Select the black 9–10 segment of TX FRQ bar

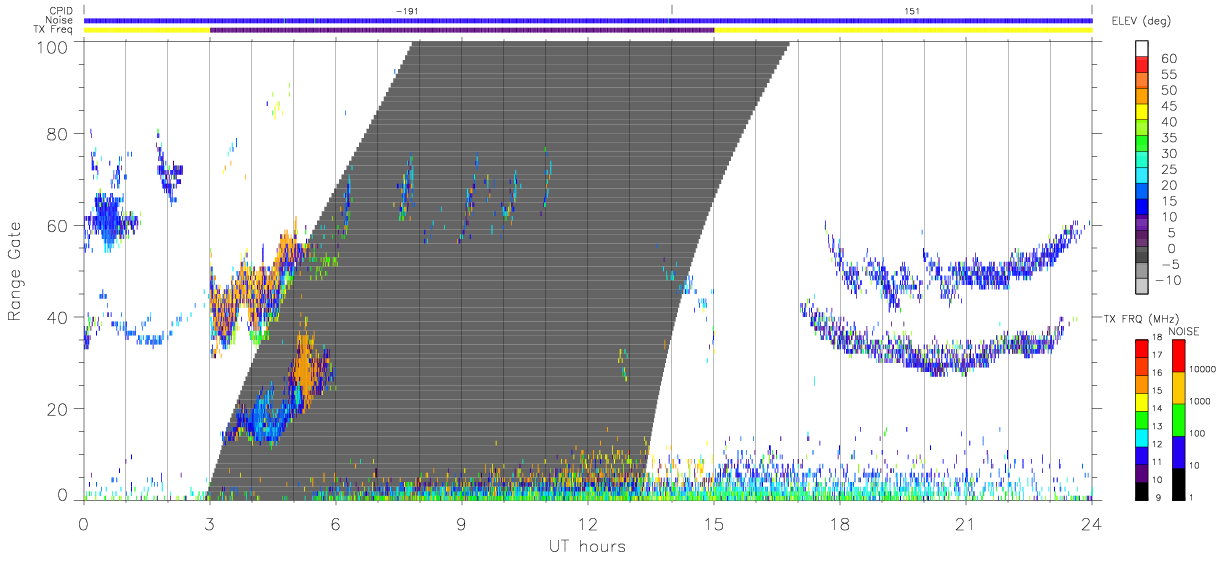1141,491
